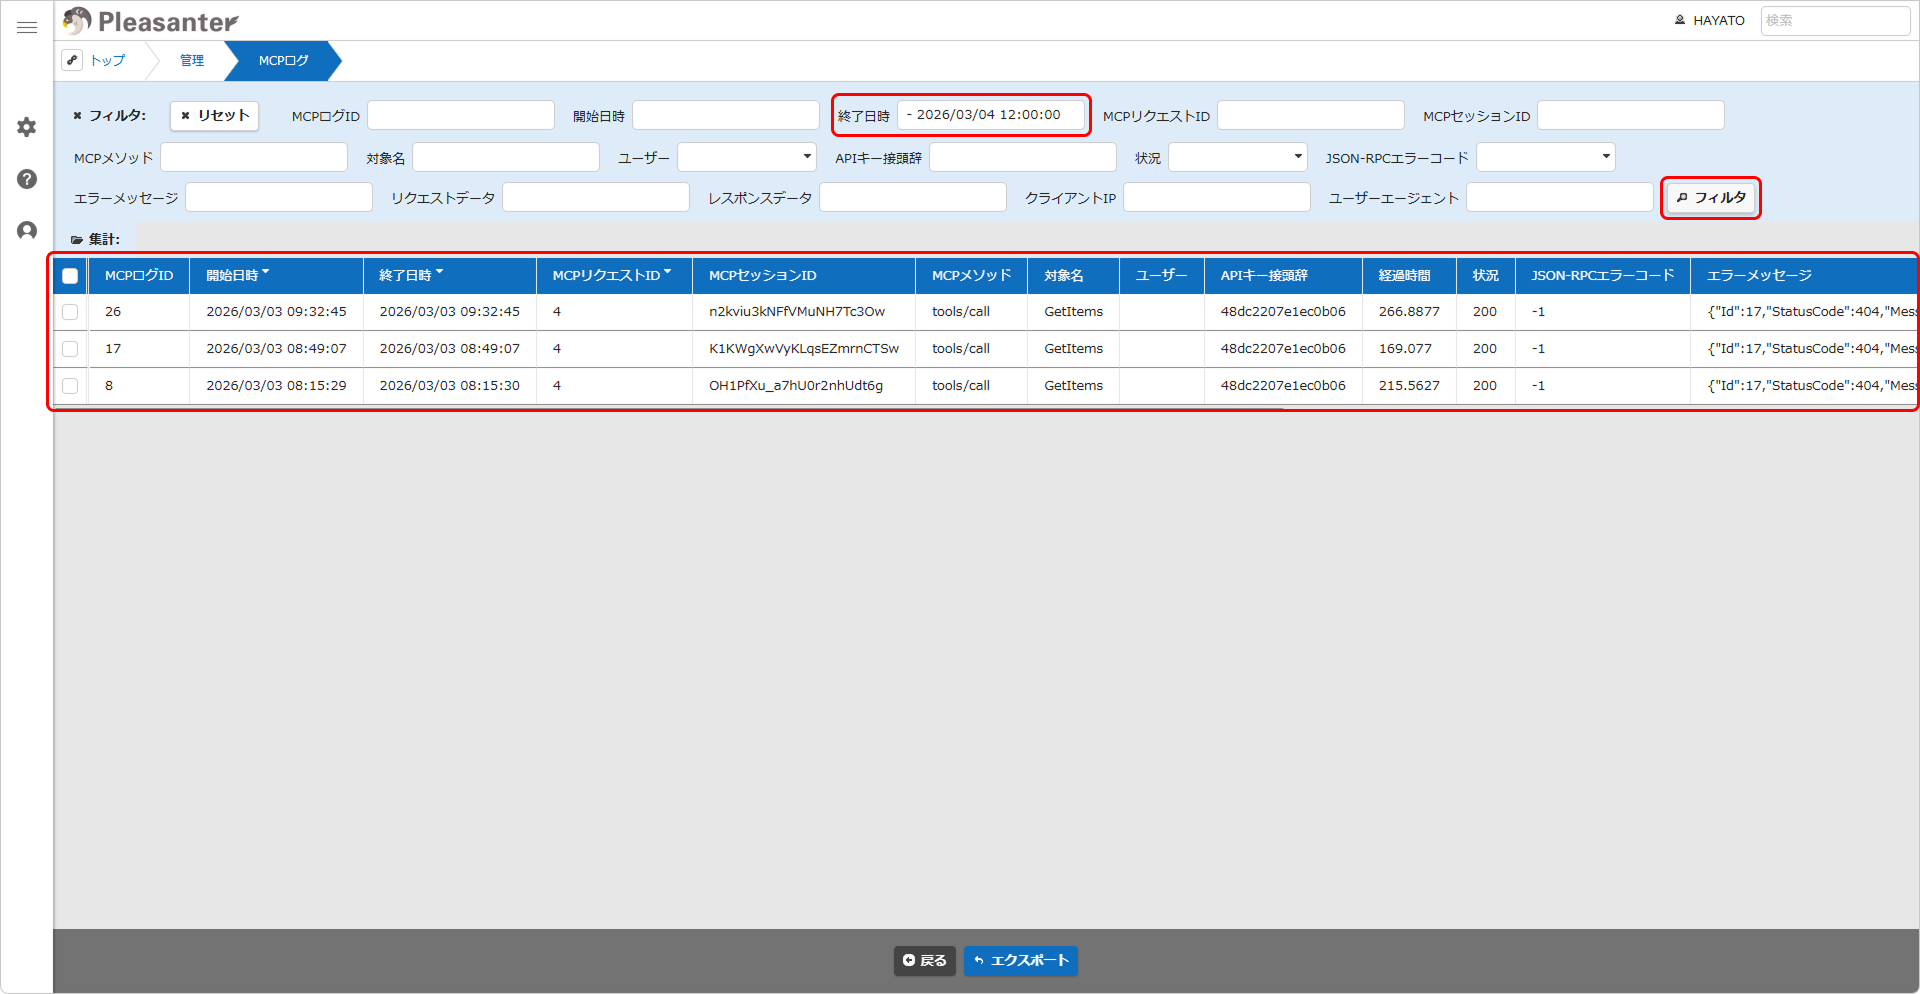Click the クライアントIP filter field

pos(1217,197)
